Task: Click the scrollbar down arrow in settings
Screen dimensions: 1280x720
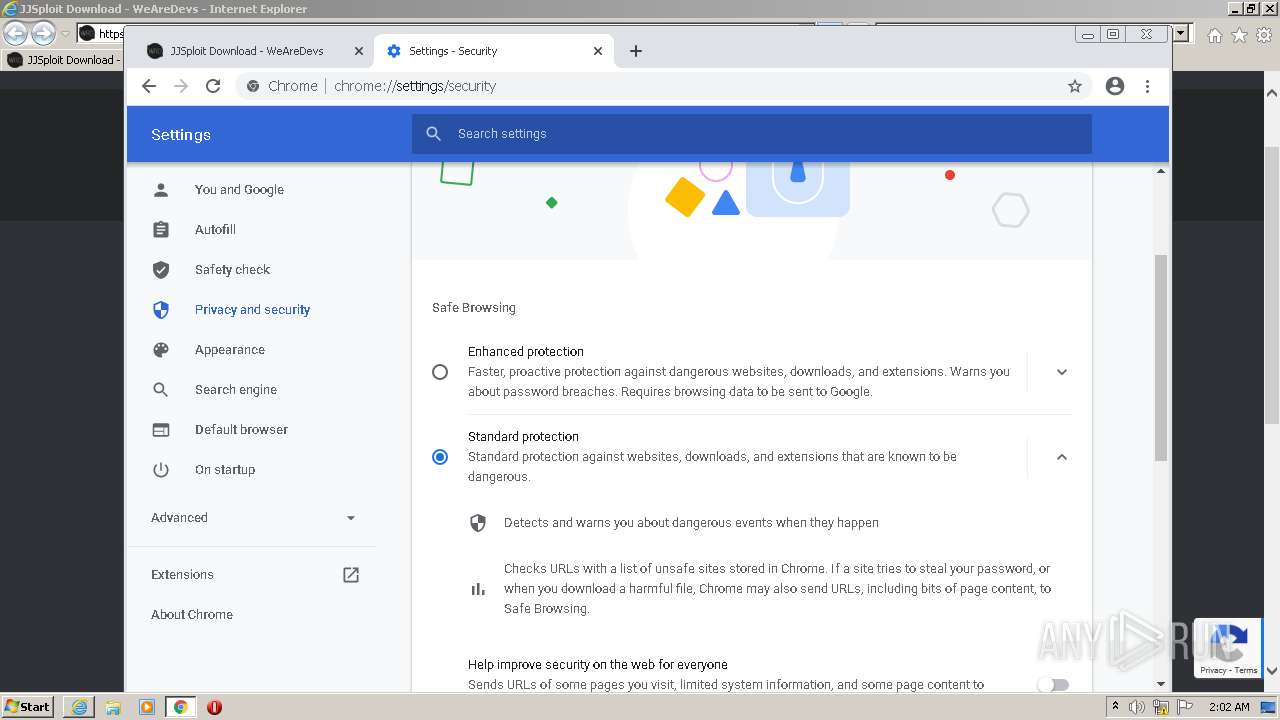Action: pyautogui.click(x=1161, y=684)
